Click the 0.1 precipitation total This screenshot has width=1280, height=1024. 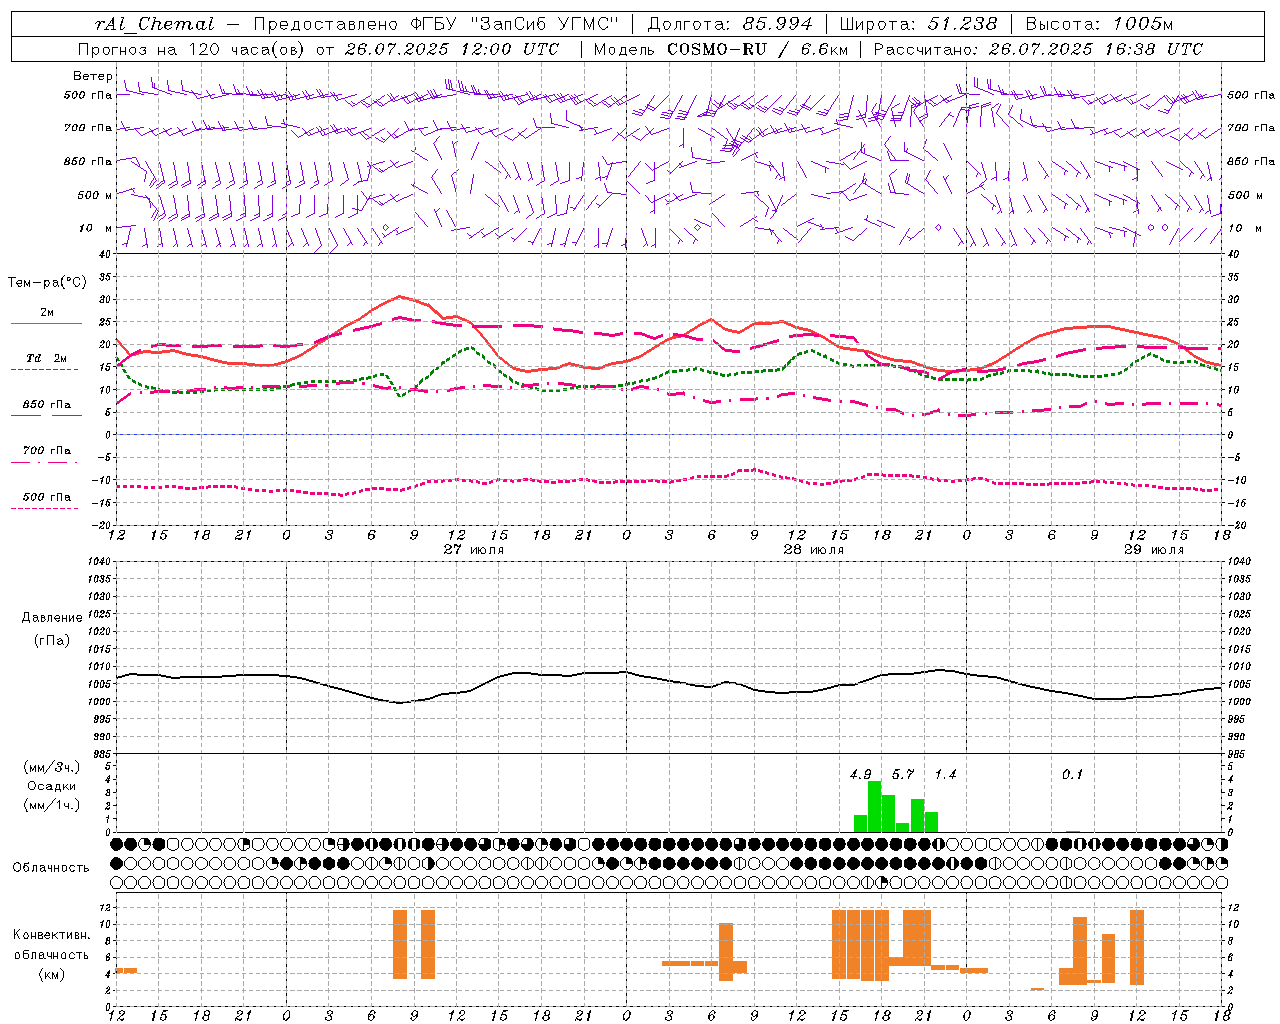pos(1072,775)
